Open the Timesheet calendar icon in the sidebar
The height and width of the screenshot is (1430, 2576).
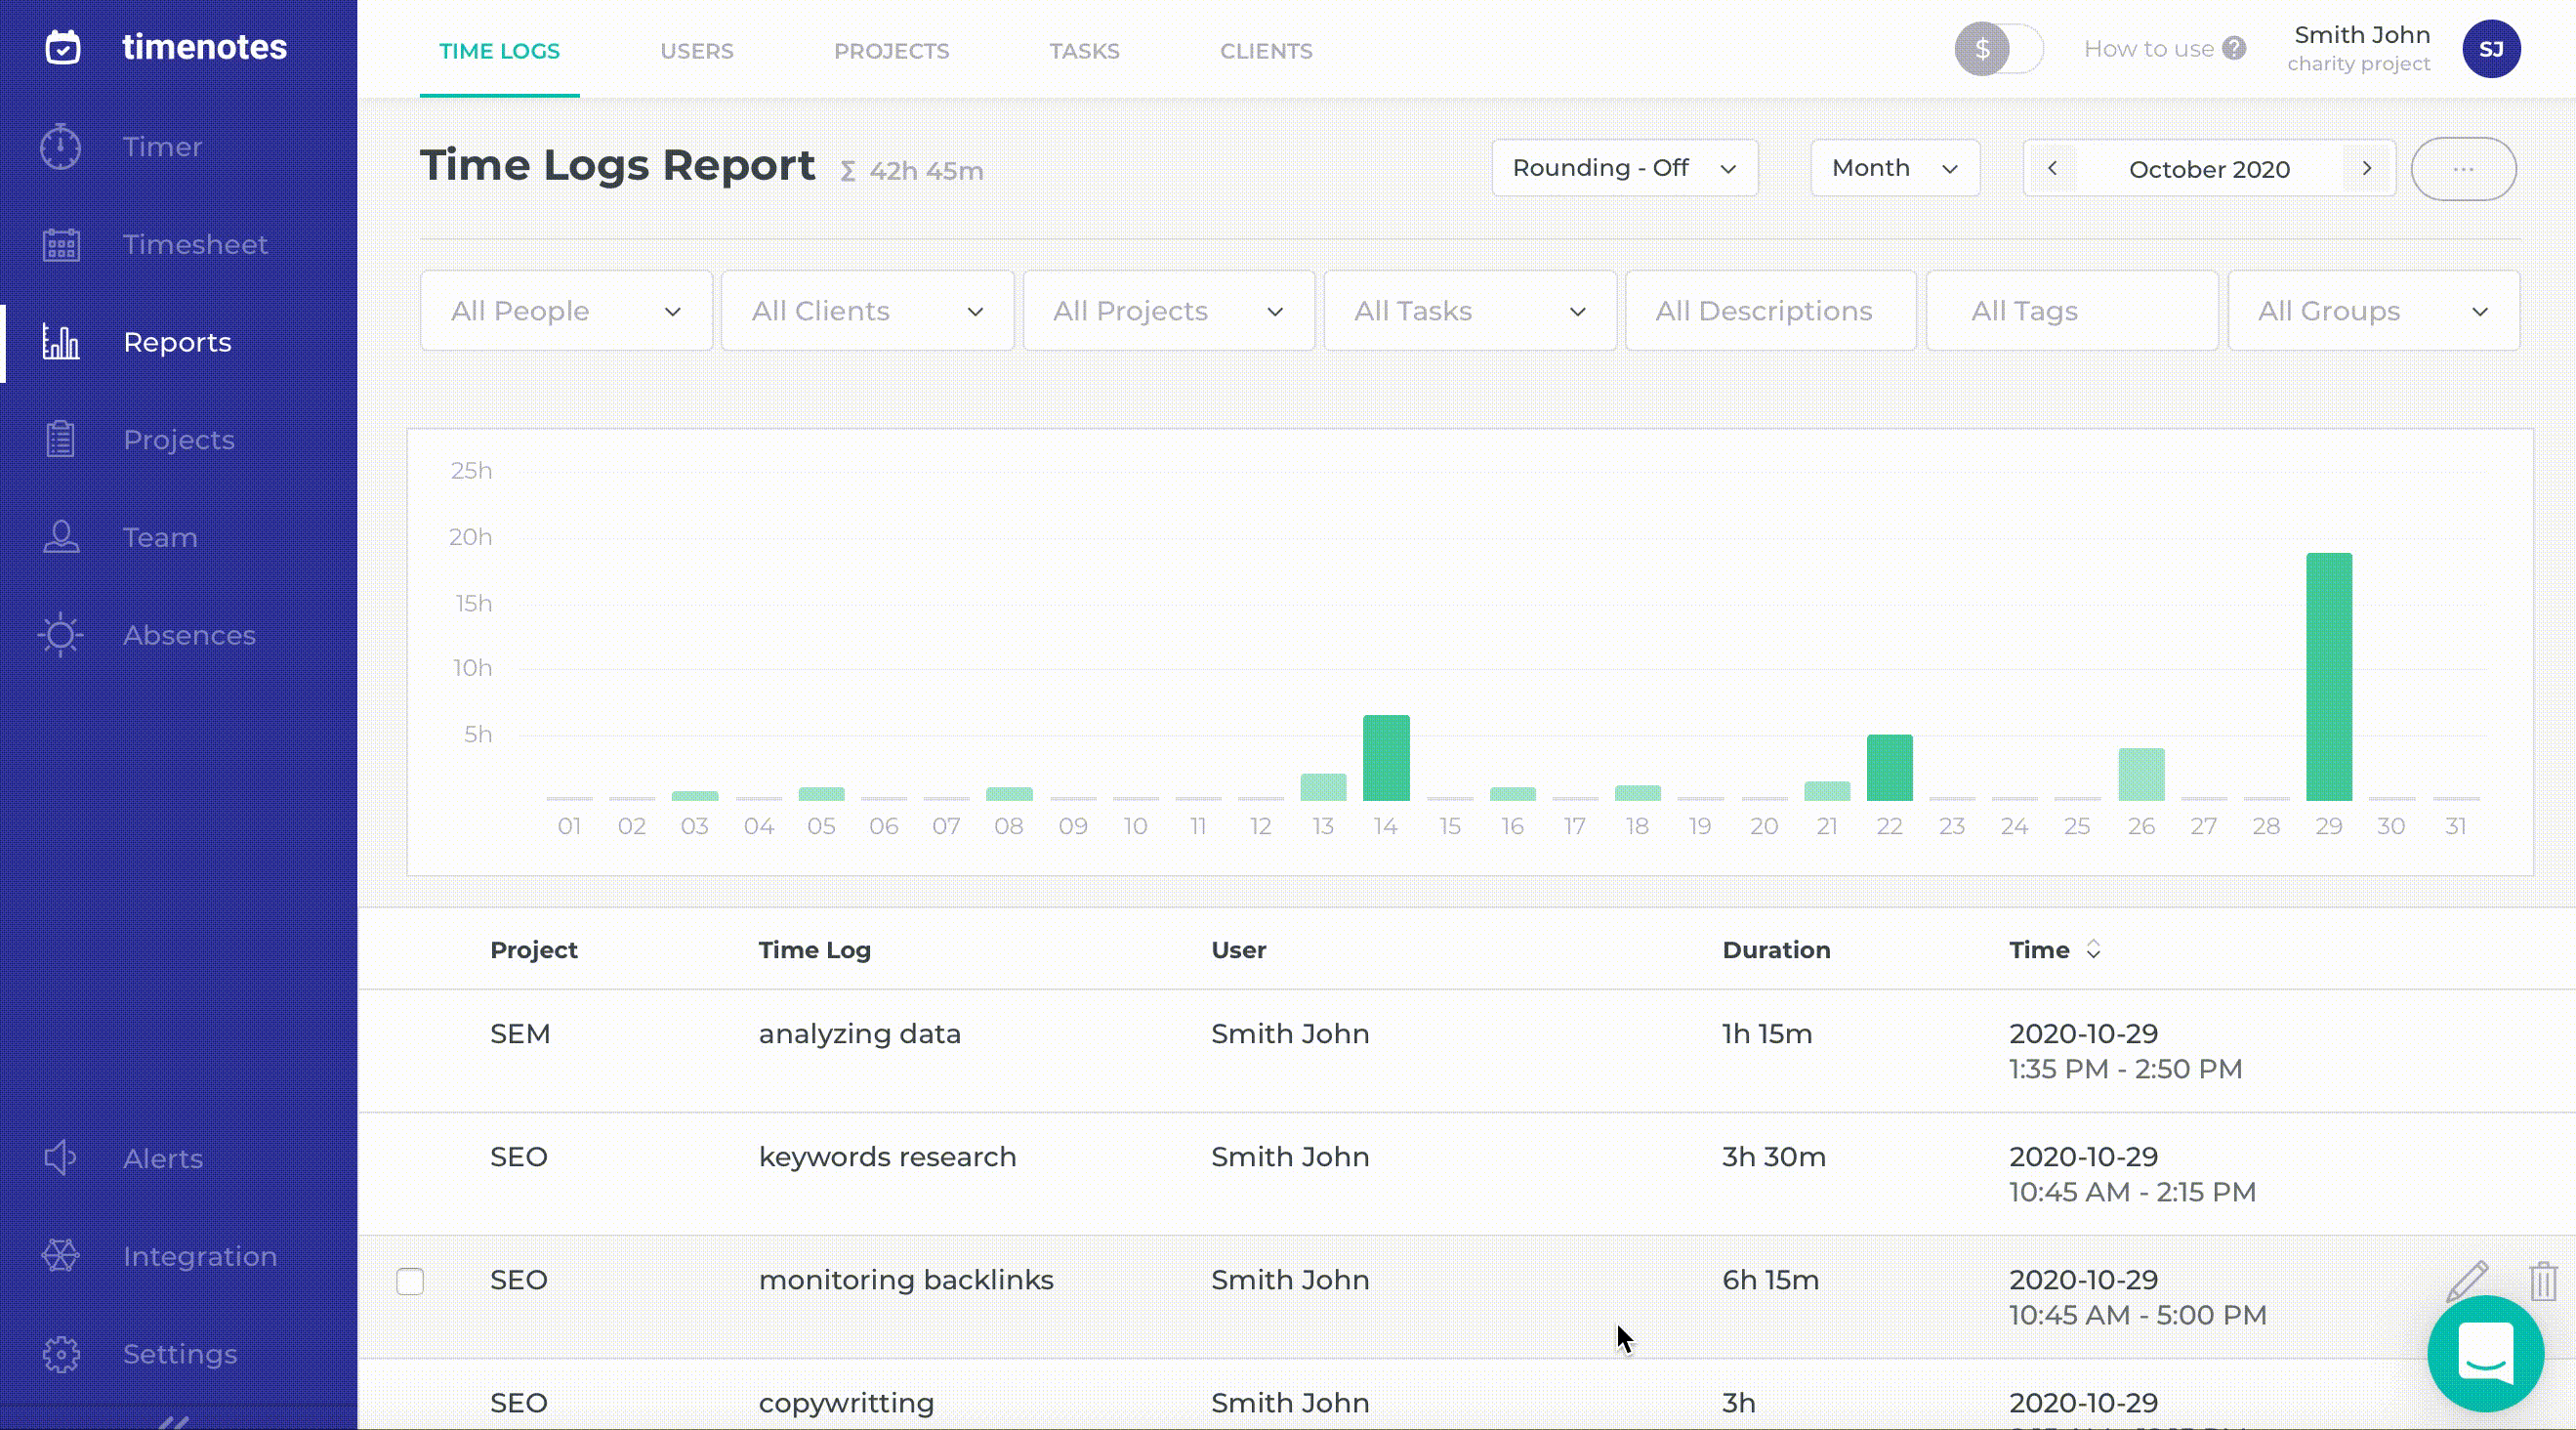pos(61,245)
